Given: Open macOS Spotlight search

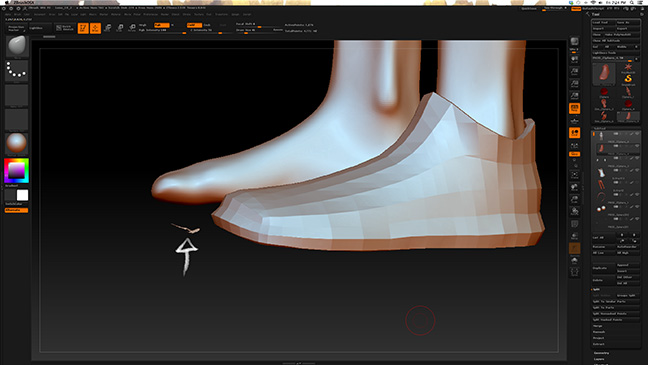Looking at the screenshot, I should point(632,2).
